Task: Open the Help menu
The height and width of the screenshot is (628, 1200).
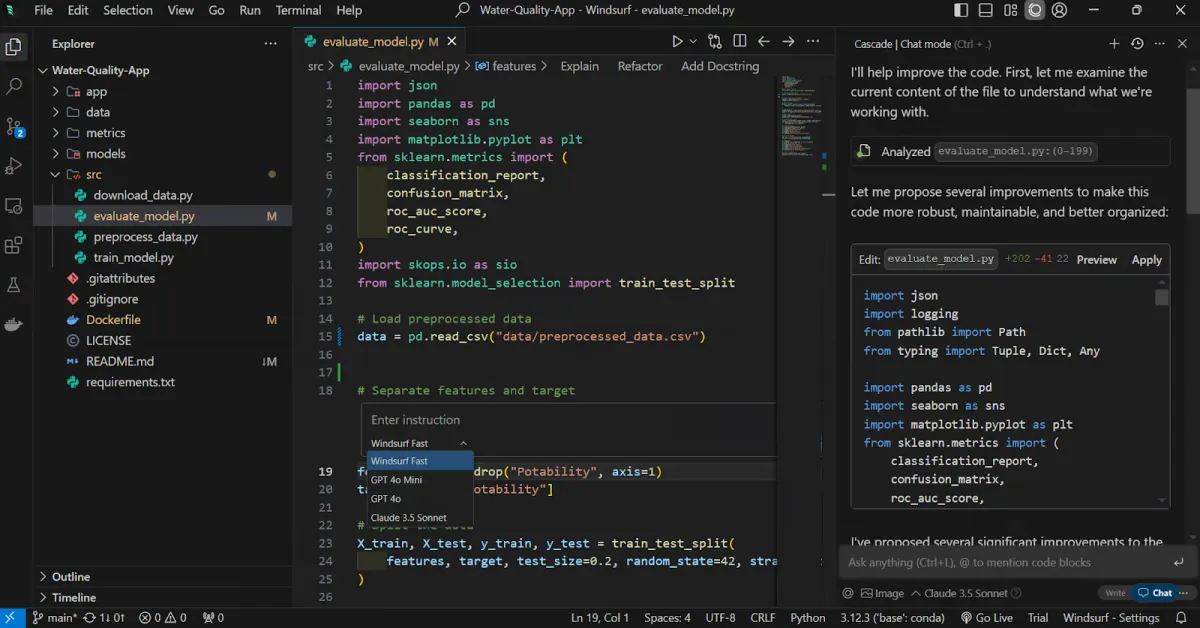Action: [349, 10]
